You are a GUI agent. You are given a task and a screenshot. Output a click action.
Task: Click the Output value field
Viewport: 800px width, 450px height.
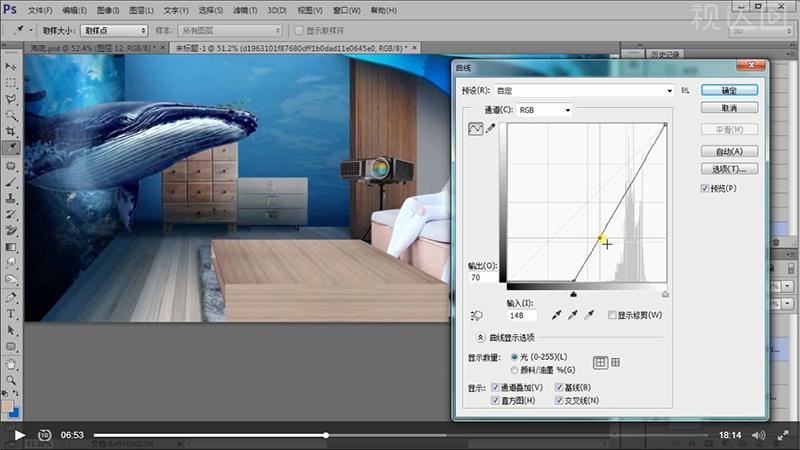[x=482, y=278]
